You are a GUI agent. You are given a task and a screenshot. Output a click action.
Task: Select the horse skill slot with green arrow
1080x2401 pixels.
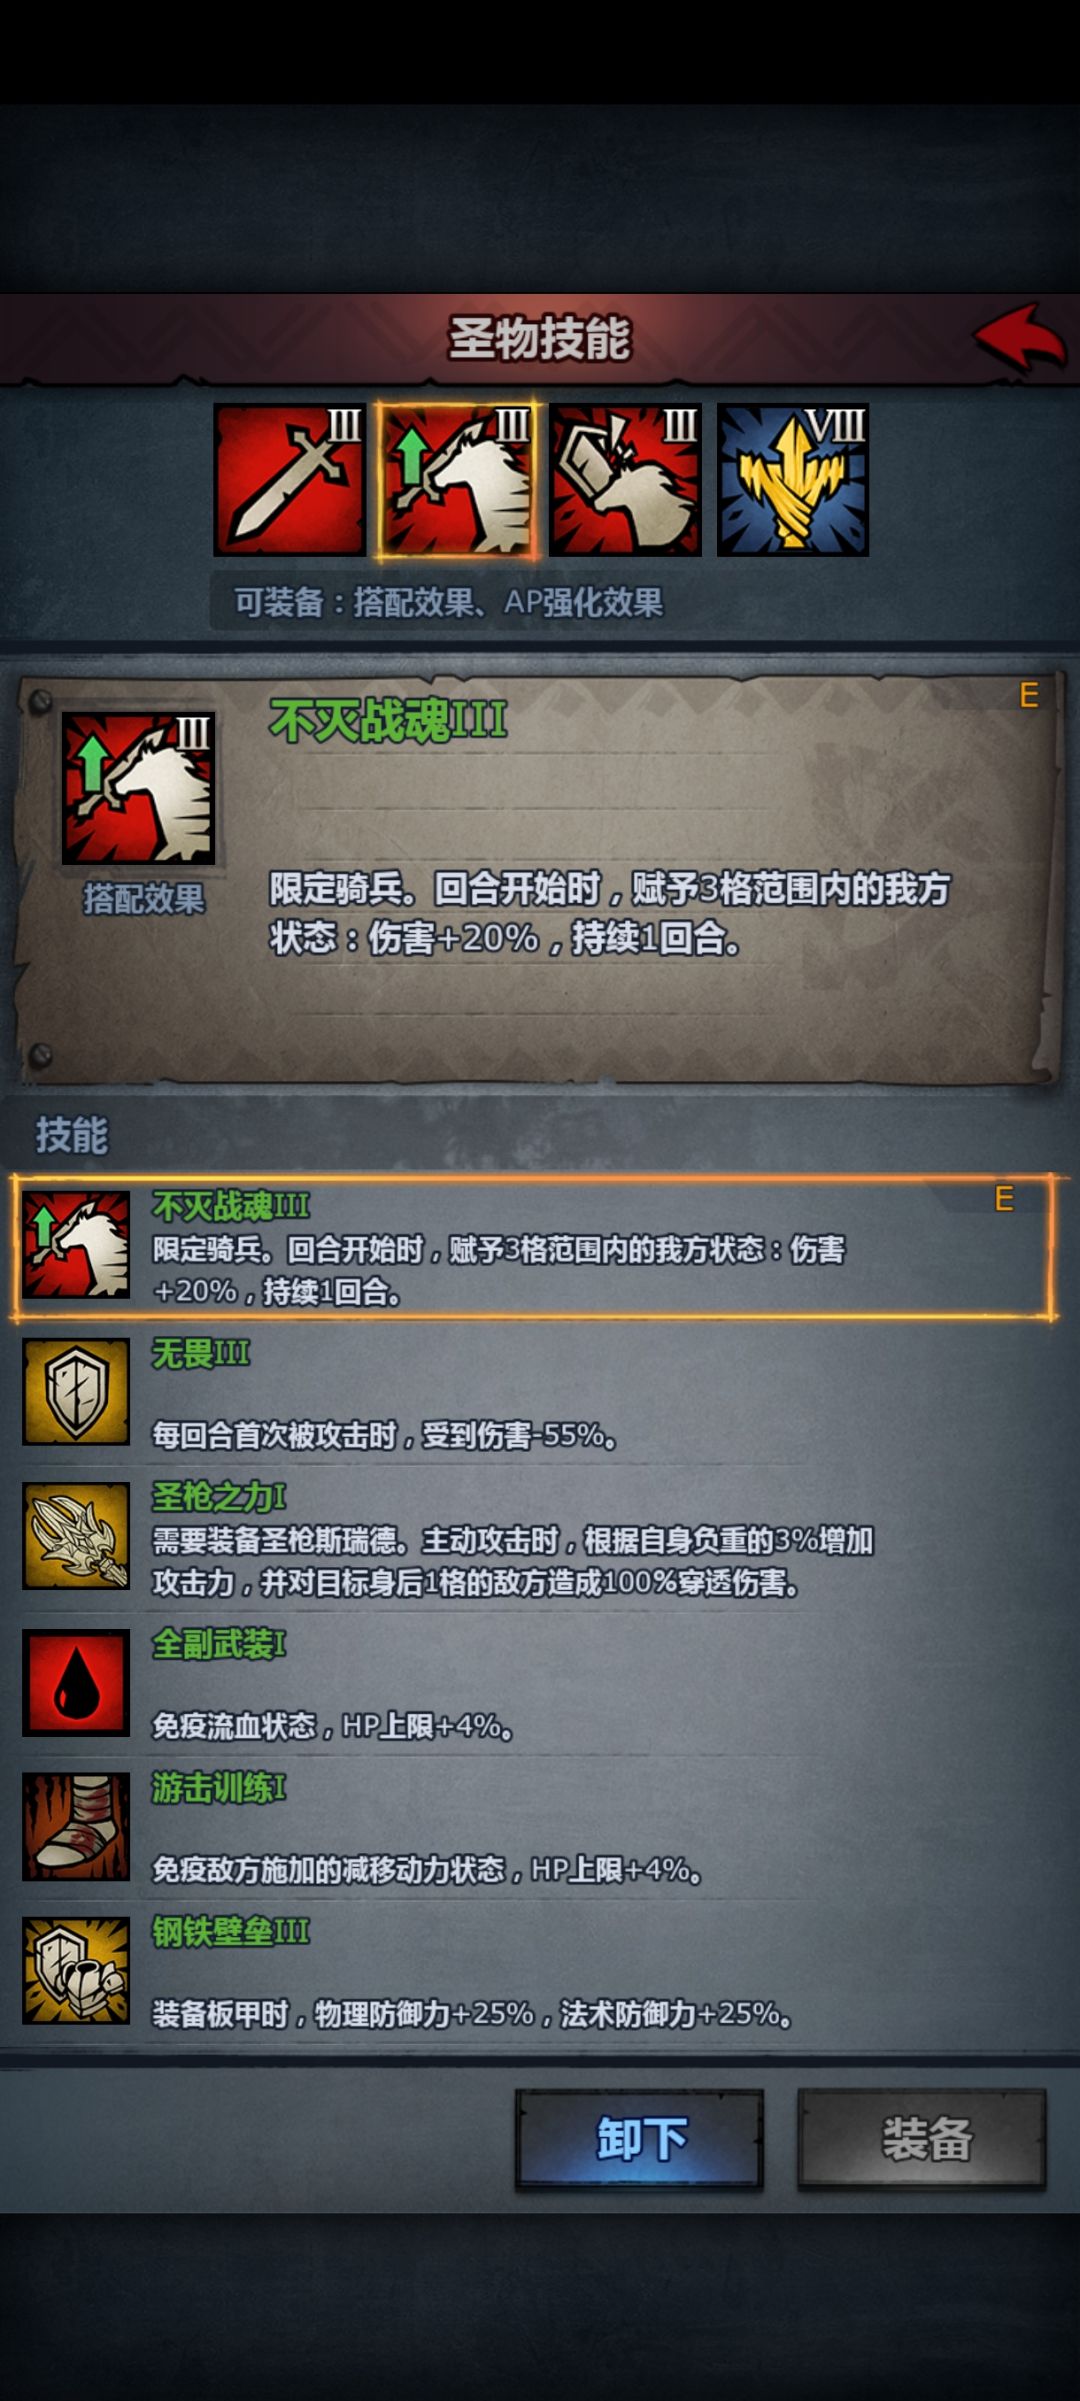click(458, 480)
